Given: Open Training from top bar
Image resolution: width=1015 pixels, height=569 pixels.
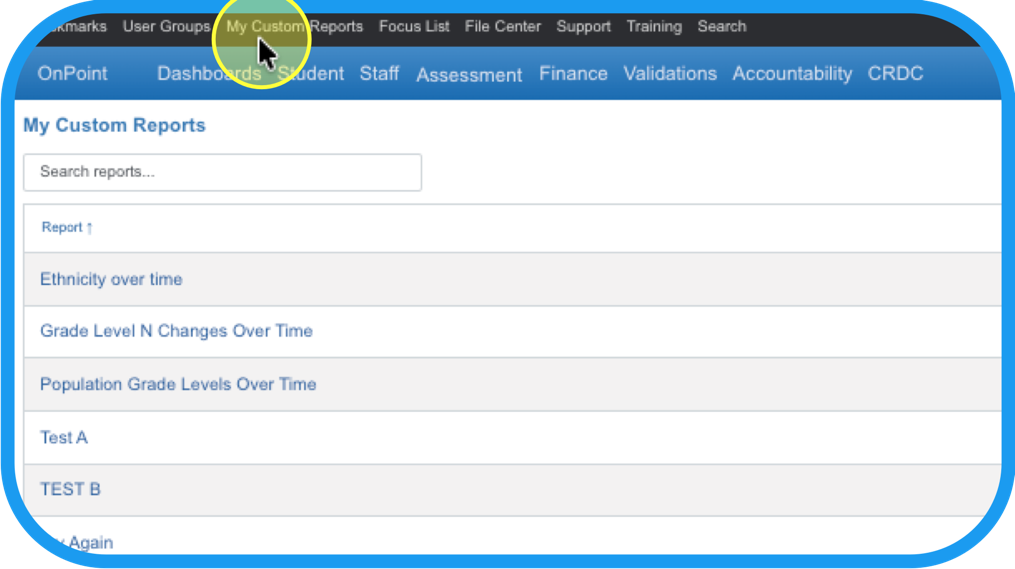Looking at the screenshot, I should point(654,27).
